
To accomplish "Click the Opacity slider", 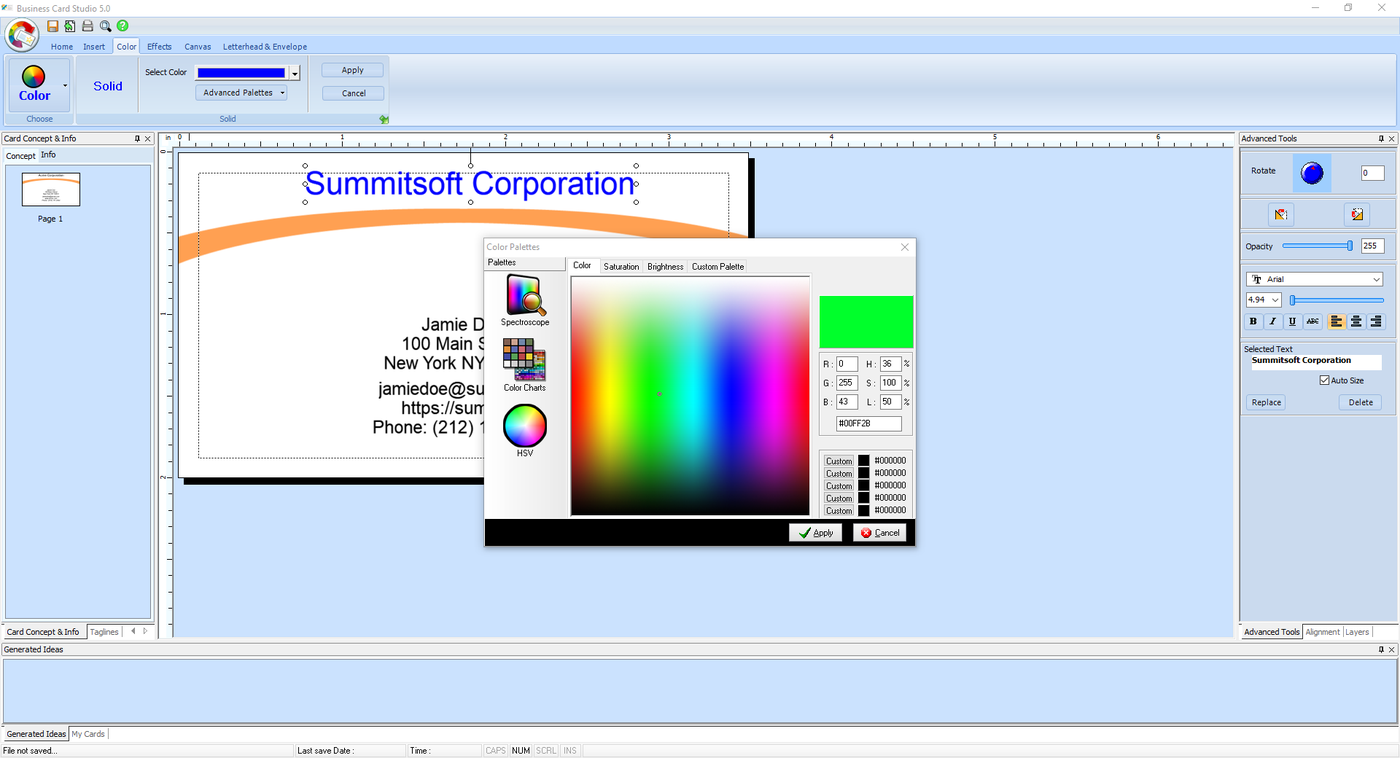I will (x=1318, y=246).
